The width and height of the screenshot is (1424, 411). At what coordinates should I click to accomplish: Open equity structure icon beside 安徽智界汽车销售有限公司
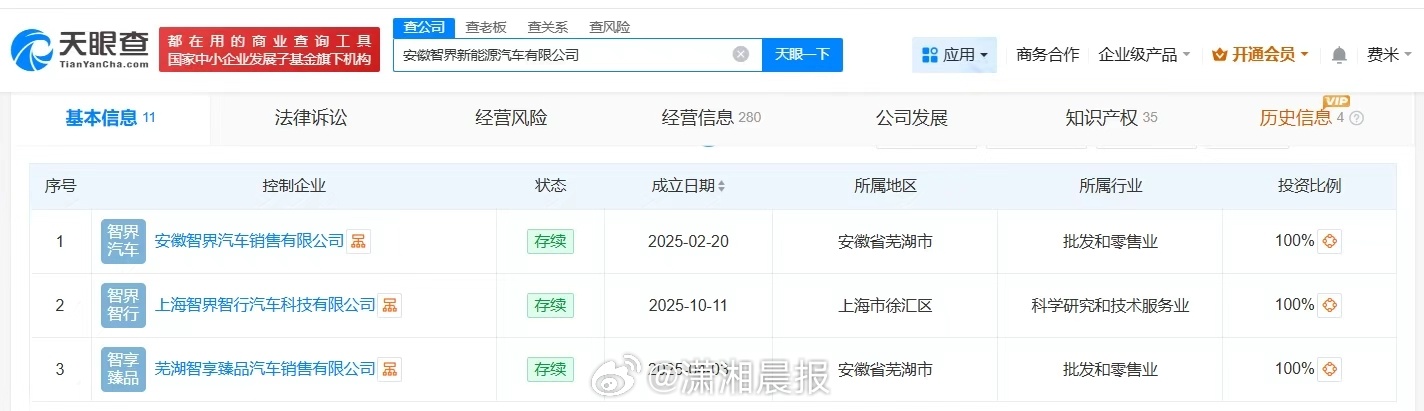click(x=358, y=241)
